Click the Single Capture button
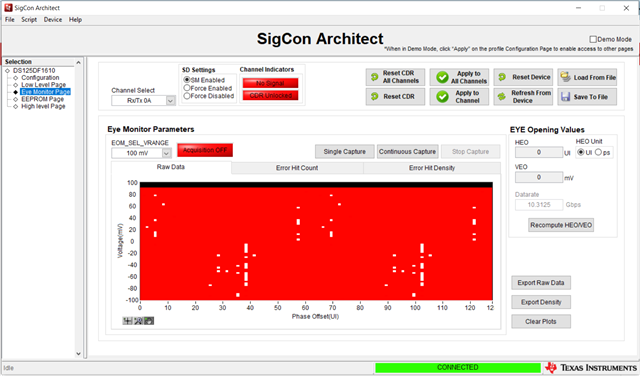640x376 pixels. pos(344,151)
